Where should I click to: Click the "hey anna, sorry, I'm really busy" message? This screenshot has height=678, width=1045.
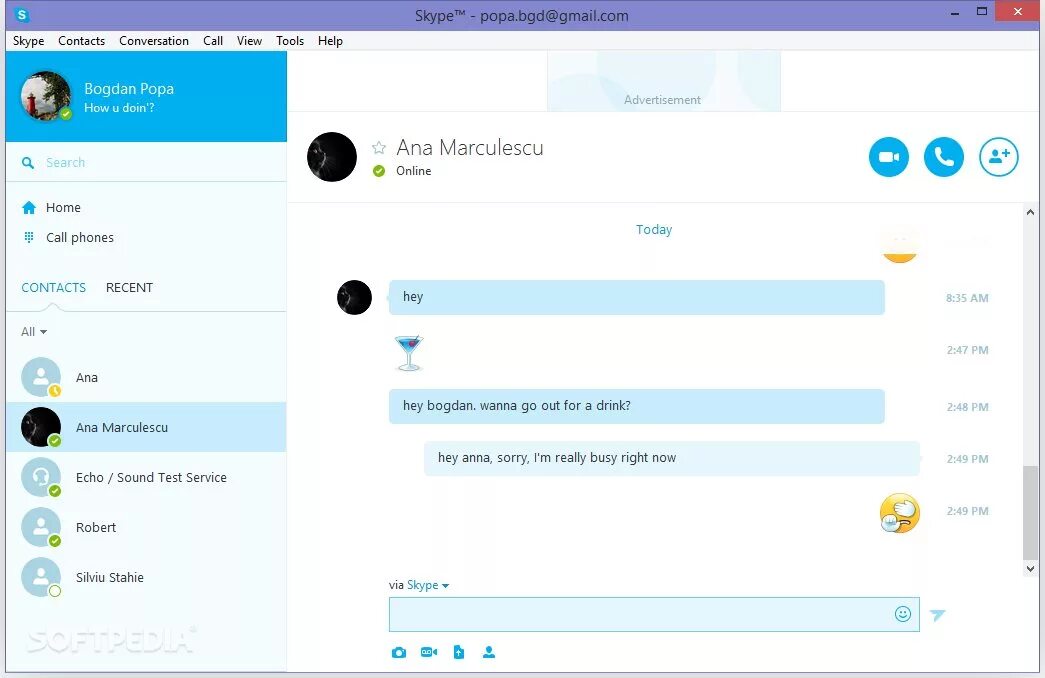[x=672, y=458]
